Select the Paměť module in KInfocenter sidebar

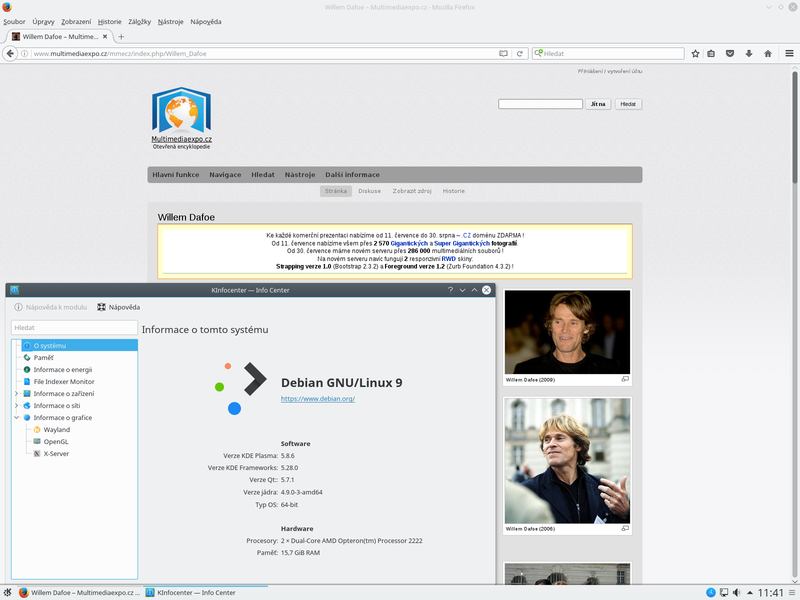click(45, 357)
